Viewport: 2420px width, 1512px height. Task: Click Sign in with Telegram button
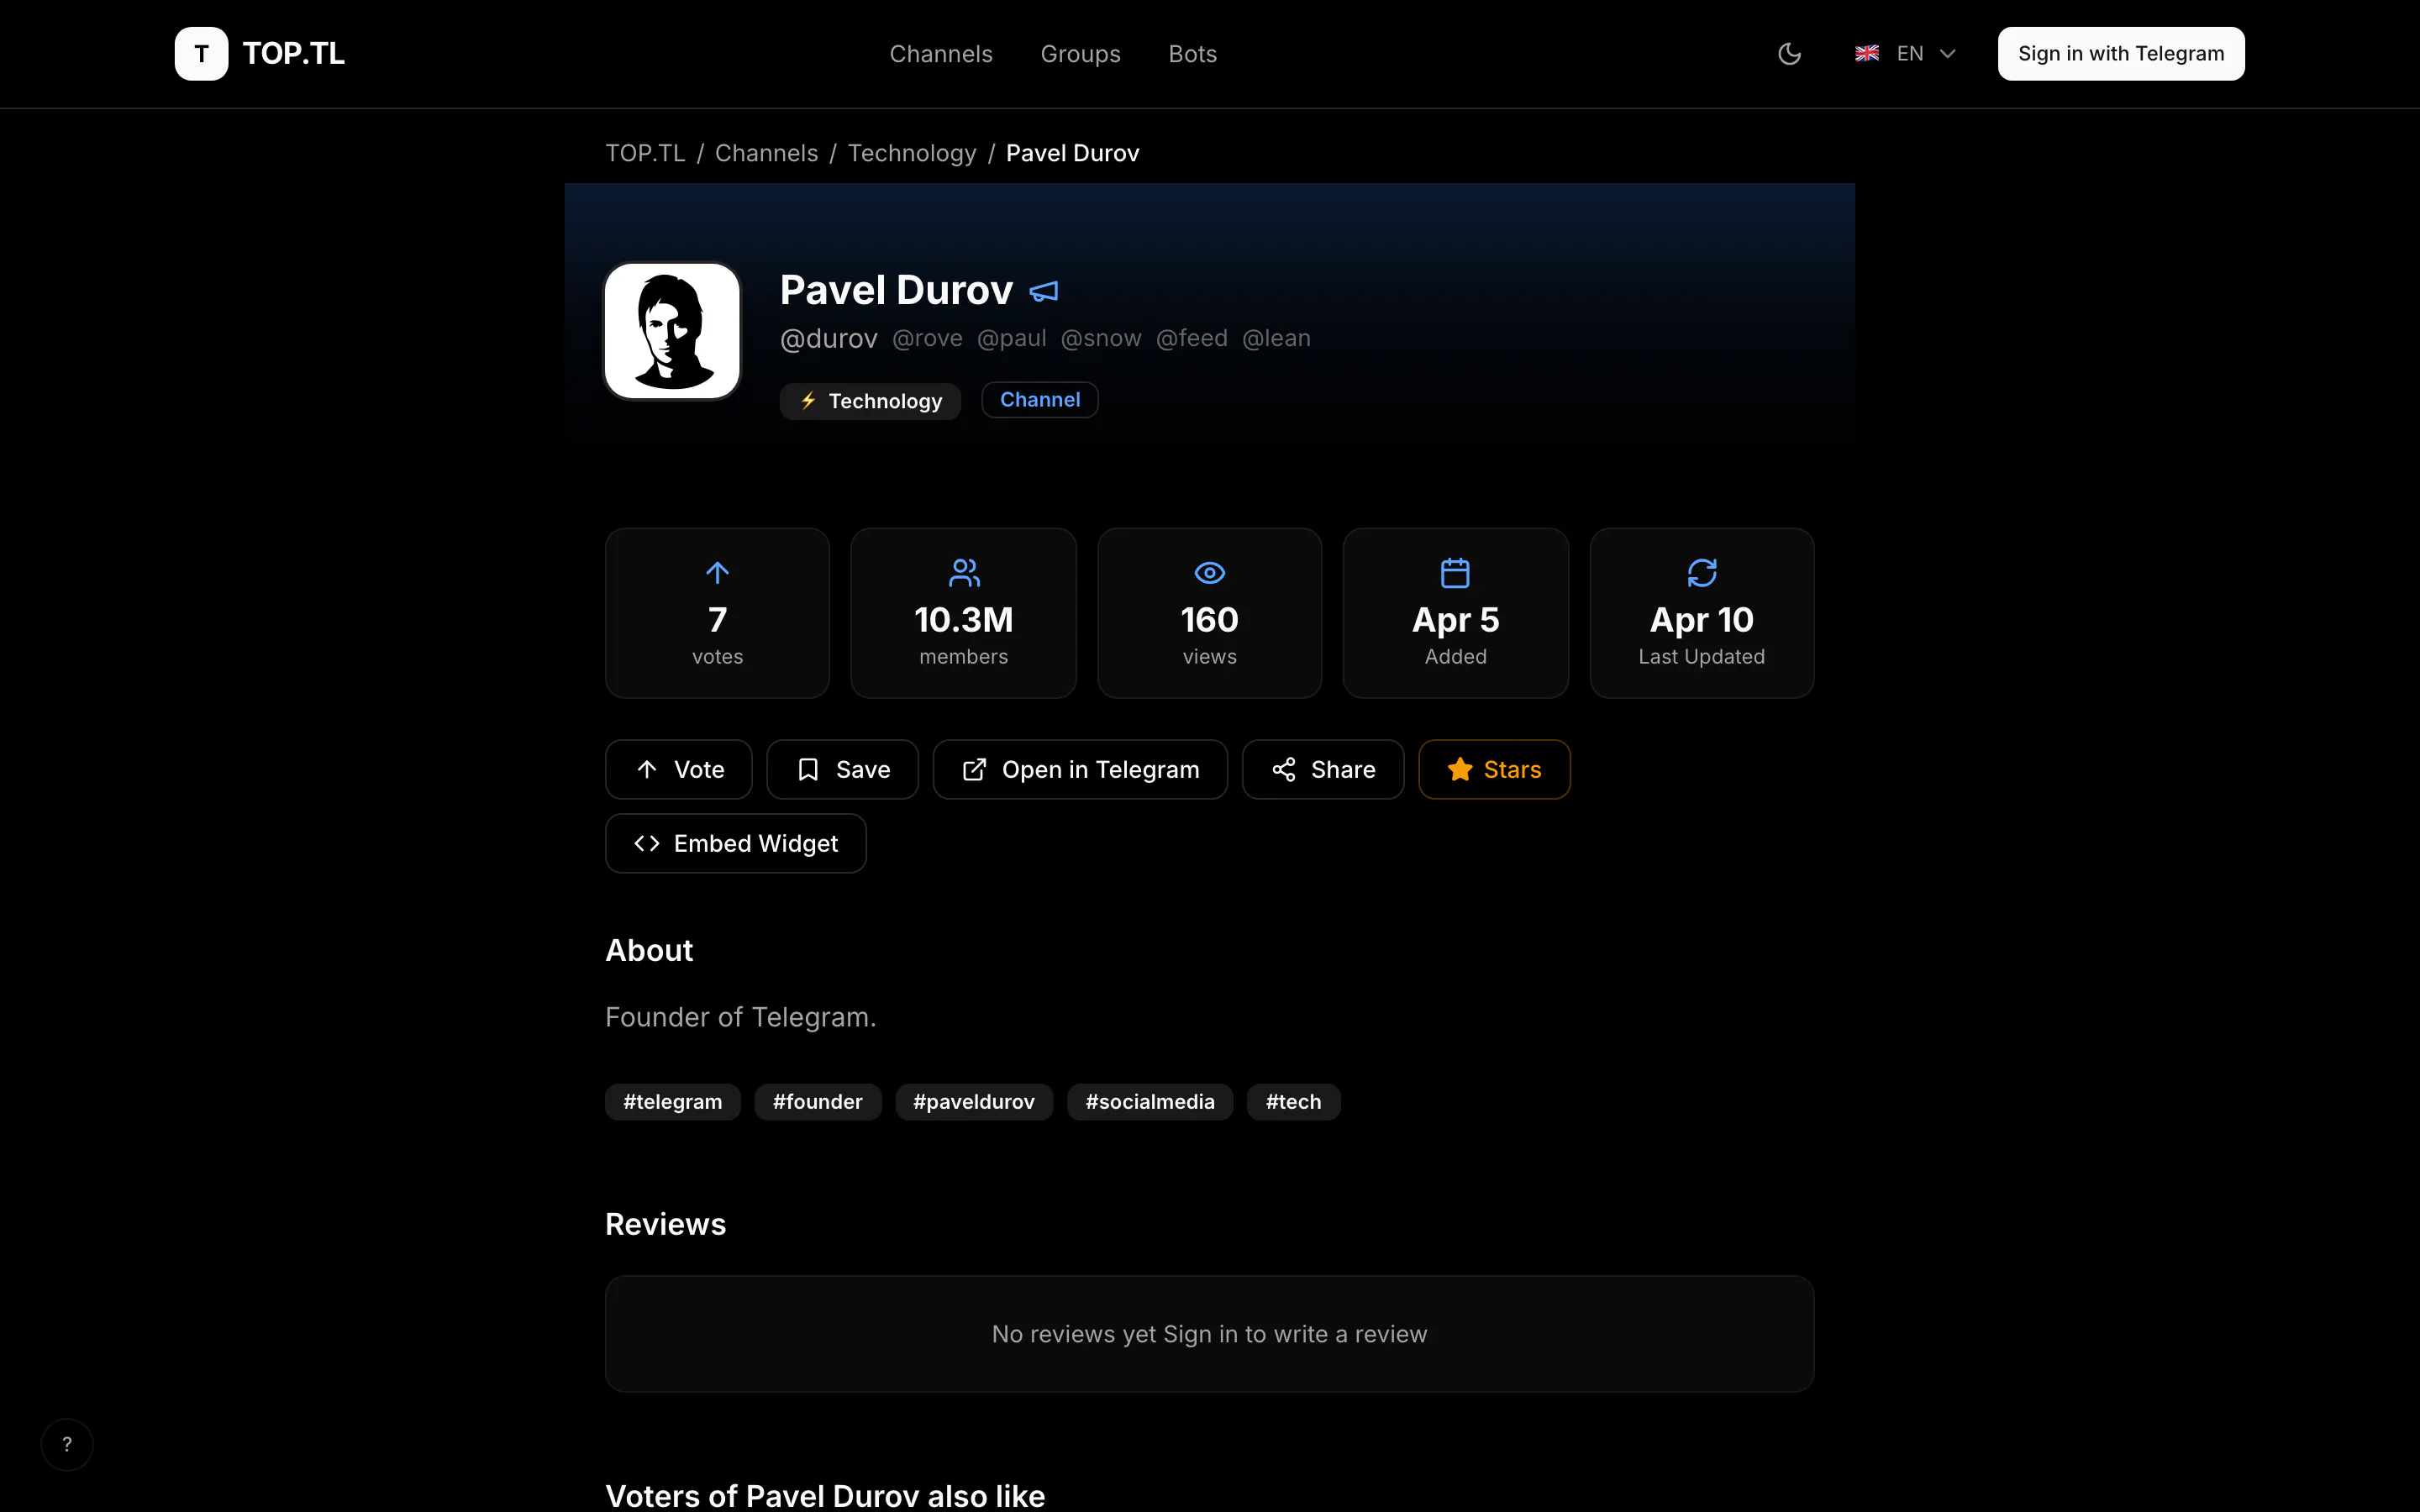tap(2121, 54)
